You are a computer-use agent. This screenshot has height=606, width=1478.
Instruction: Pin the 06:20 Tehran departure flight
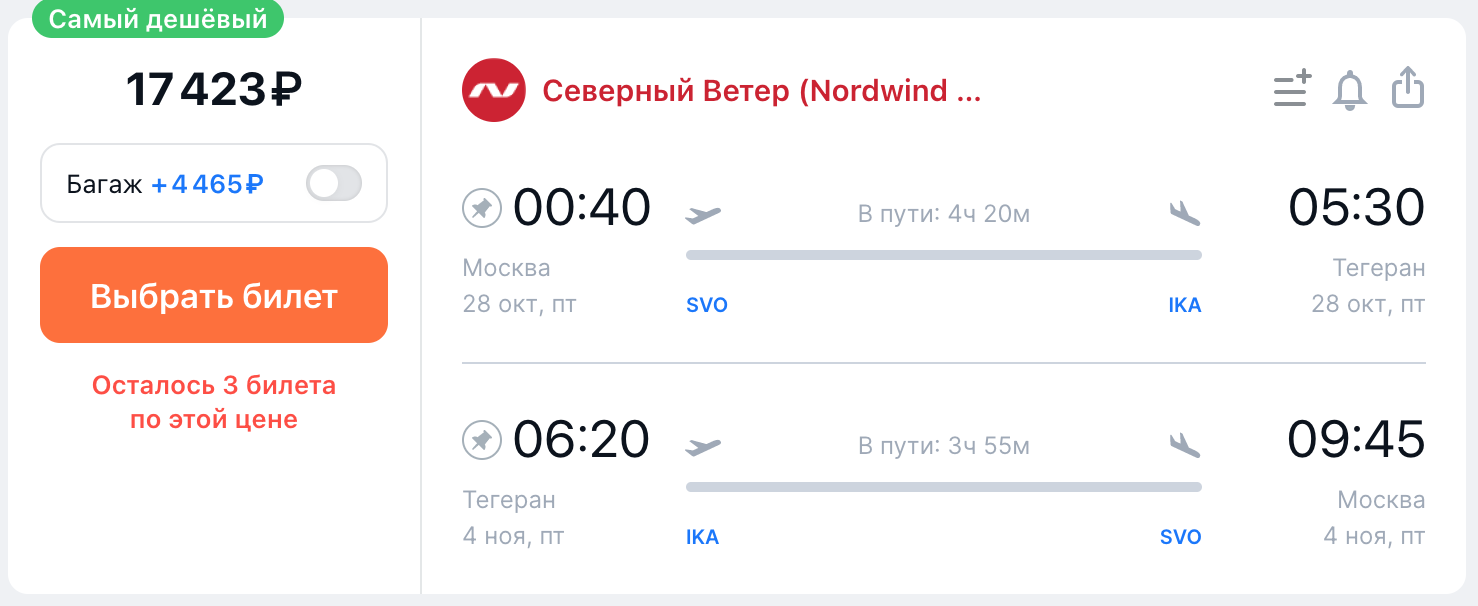click(x=481, y=440)
